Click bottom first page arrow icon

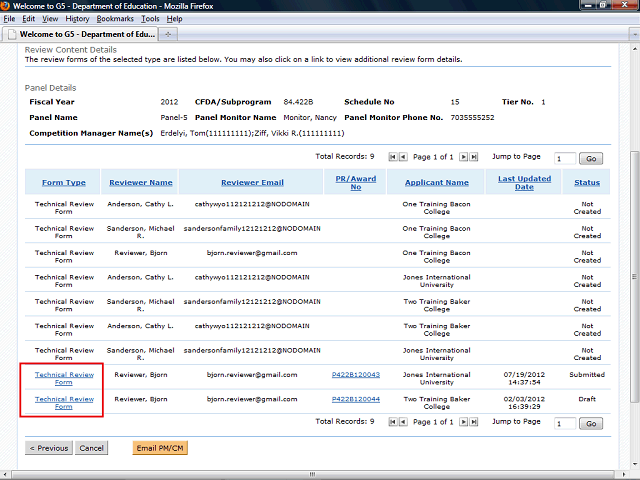pos(393,422)
